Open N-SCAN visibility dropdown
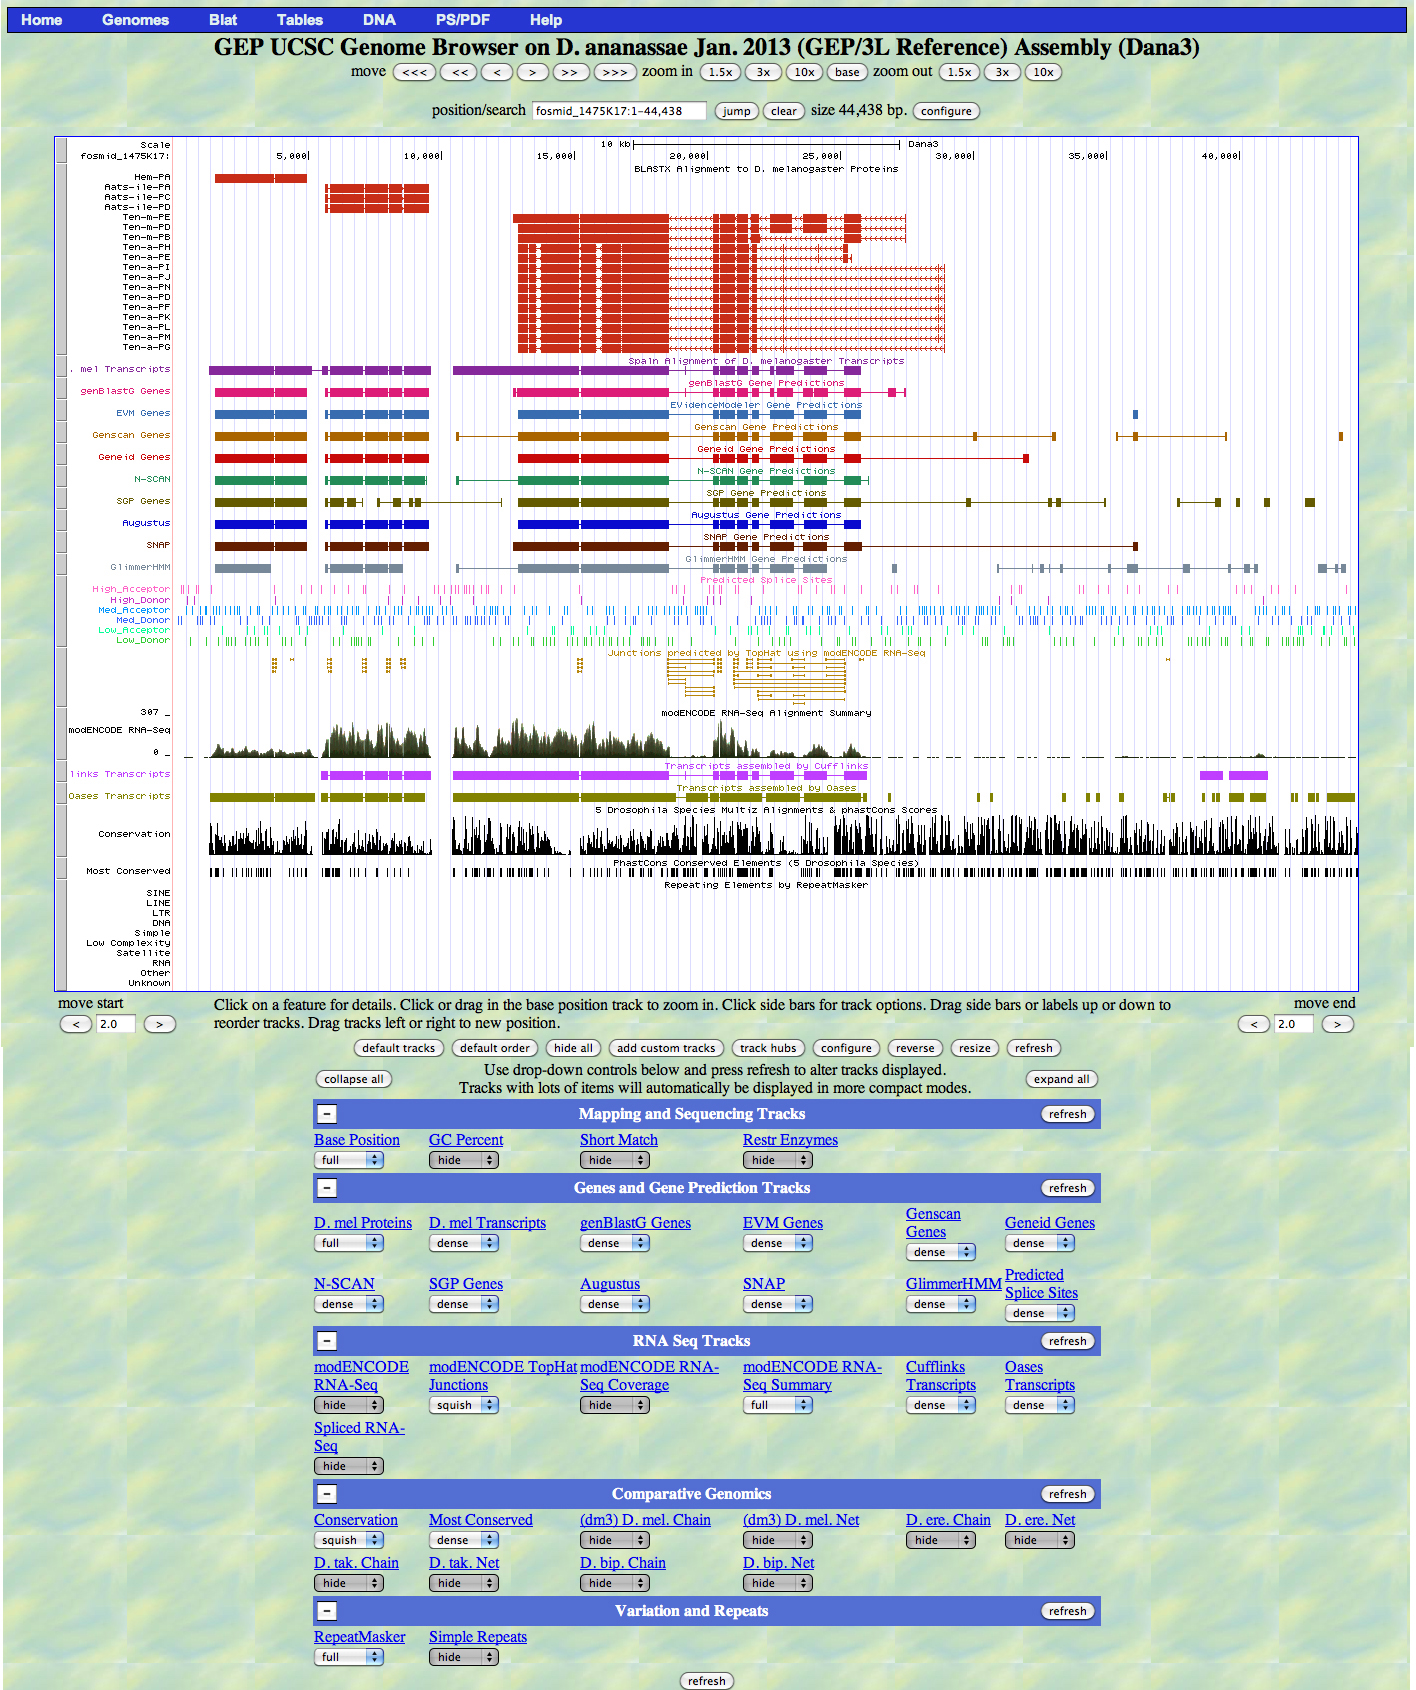1416x1690 pixels. tap(348, 1304)
